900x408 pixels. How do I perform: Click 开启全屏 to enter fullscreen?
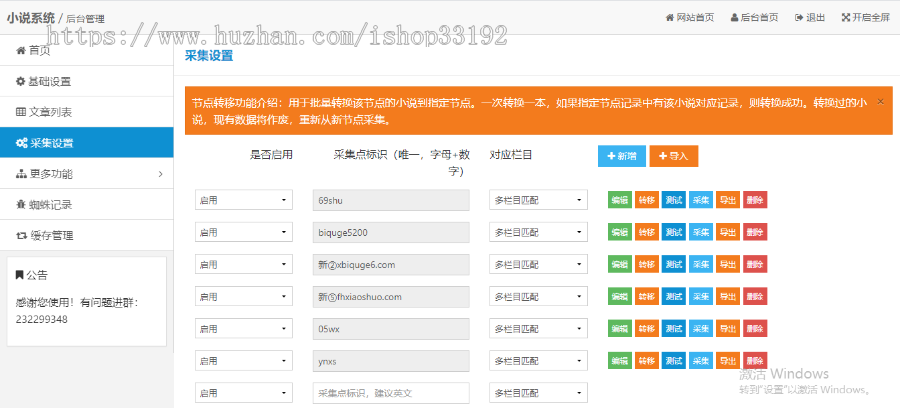pyautogui.click(x=866, y=17)
